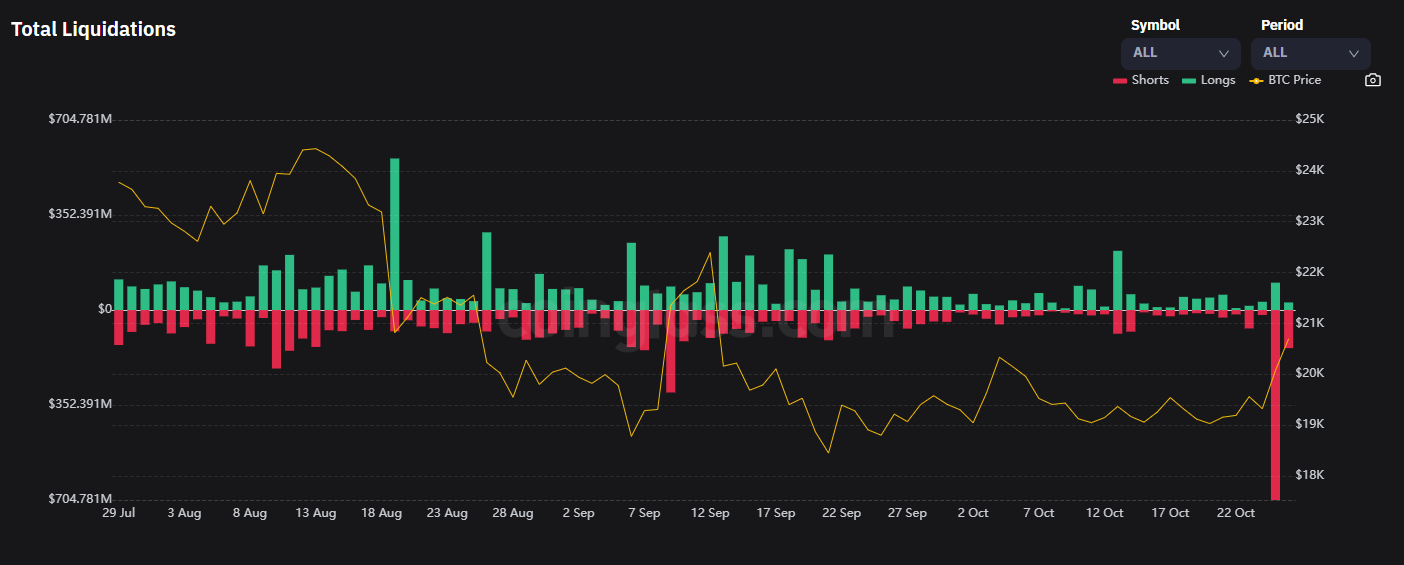The image size is (1404, 565).
Task: Click the camera screenshot icon
Action: point(1373,80)
